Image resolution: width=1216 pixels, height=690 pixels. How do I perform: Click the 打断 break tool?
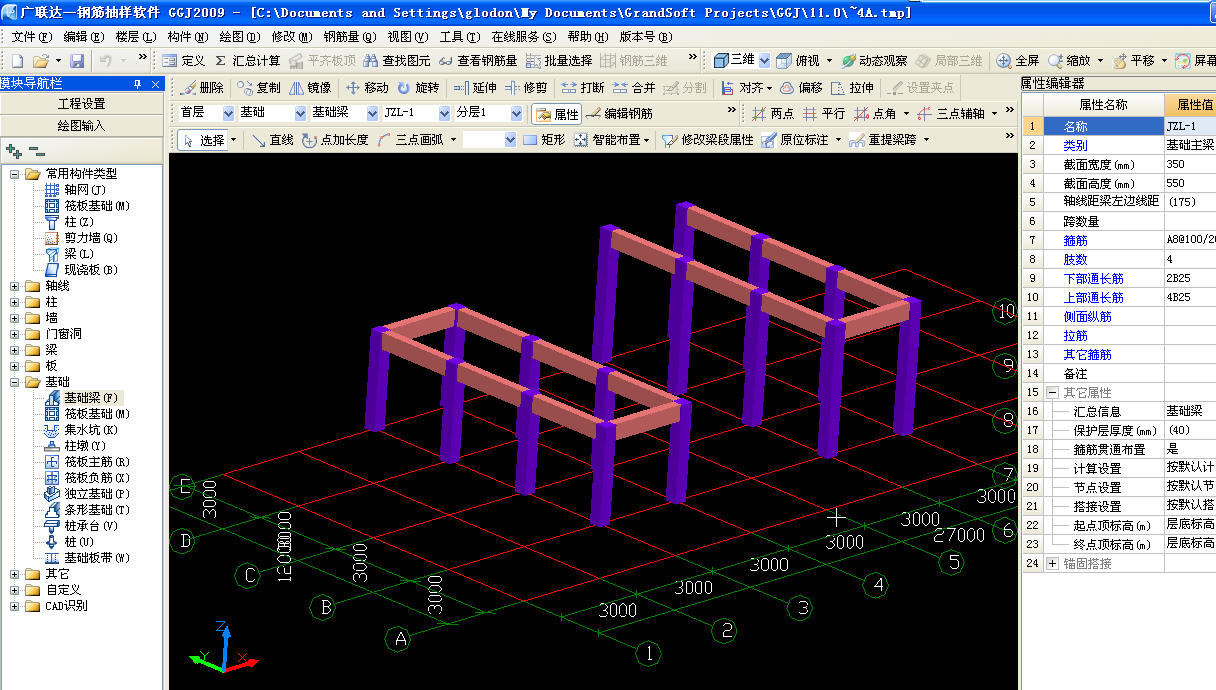click(x=582, y=88)
